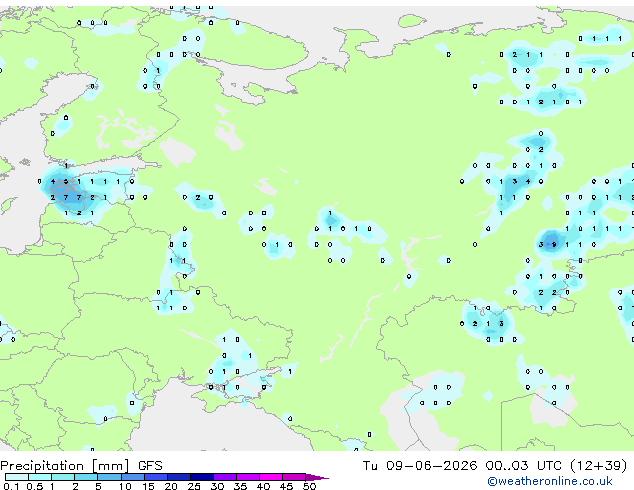Select the Precipitation [mm] GFS title

coord(81,466)
